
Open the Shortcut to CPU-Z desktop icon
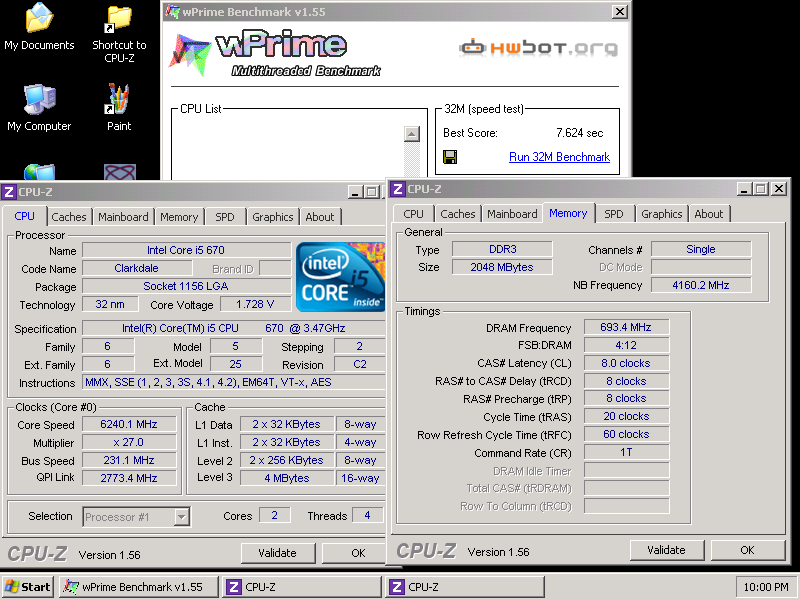[119, 34]
